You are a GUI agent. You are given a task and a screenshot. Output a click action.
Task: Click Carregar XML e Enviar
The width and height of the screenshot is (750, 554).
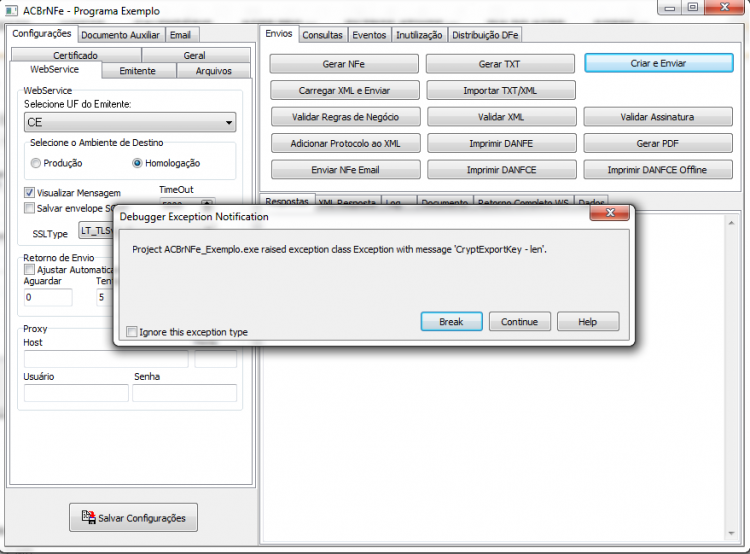[x=345, y=90]
